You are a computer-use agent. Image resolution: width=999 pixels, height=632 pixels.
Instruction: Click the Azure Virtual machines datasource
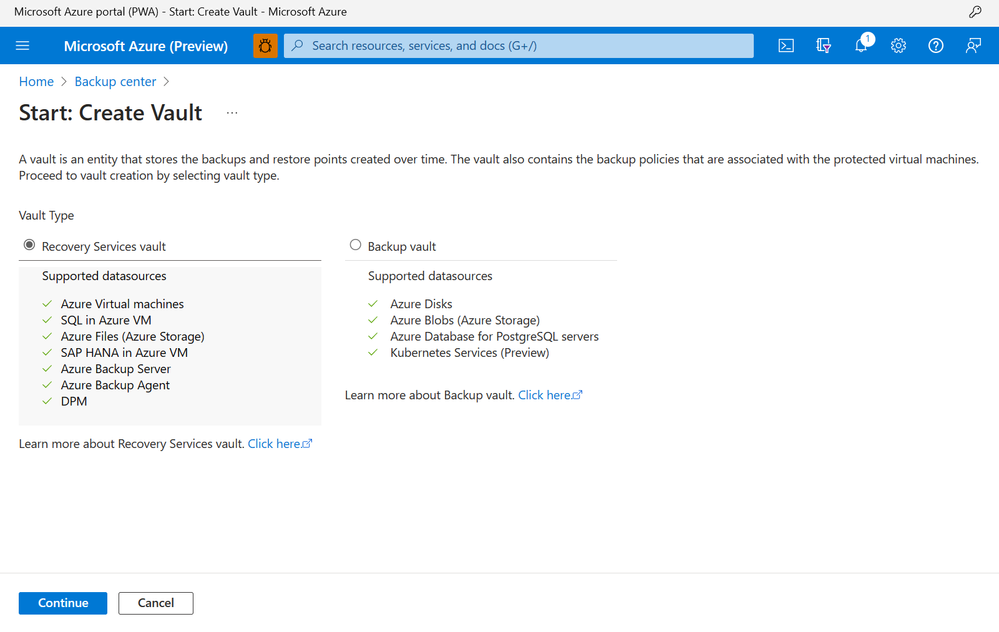(x=122, y=304)
